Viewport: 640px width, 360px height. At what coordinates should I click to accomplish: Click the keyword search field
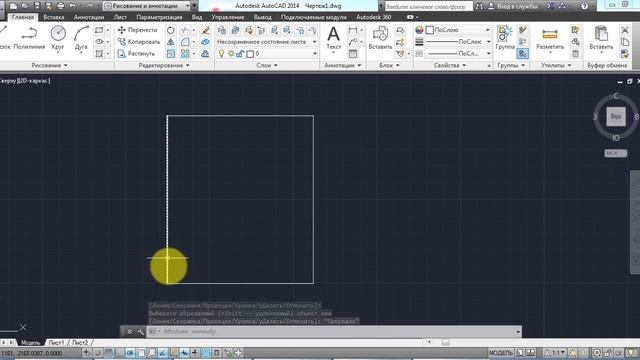(x=429, y=6)
